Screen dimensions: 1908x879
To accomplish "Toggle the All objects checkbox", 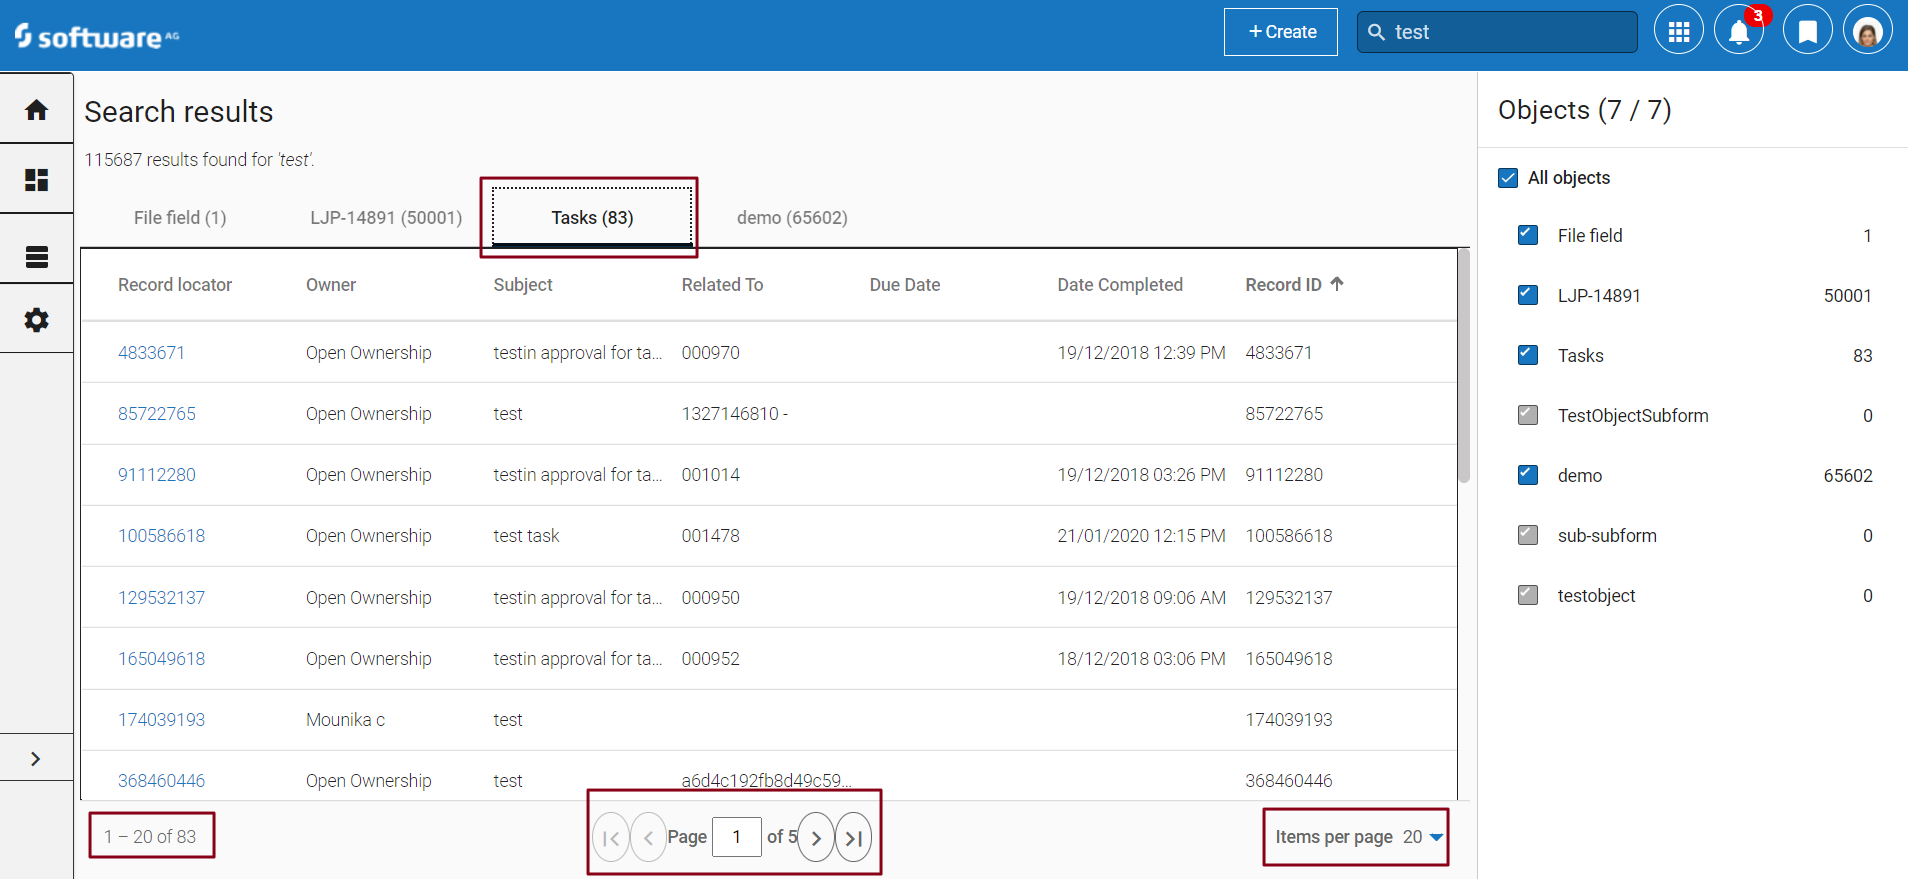I will click(1508, 178).
